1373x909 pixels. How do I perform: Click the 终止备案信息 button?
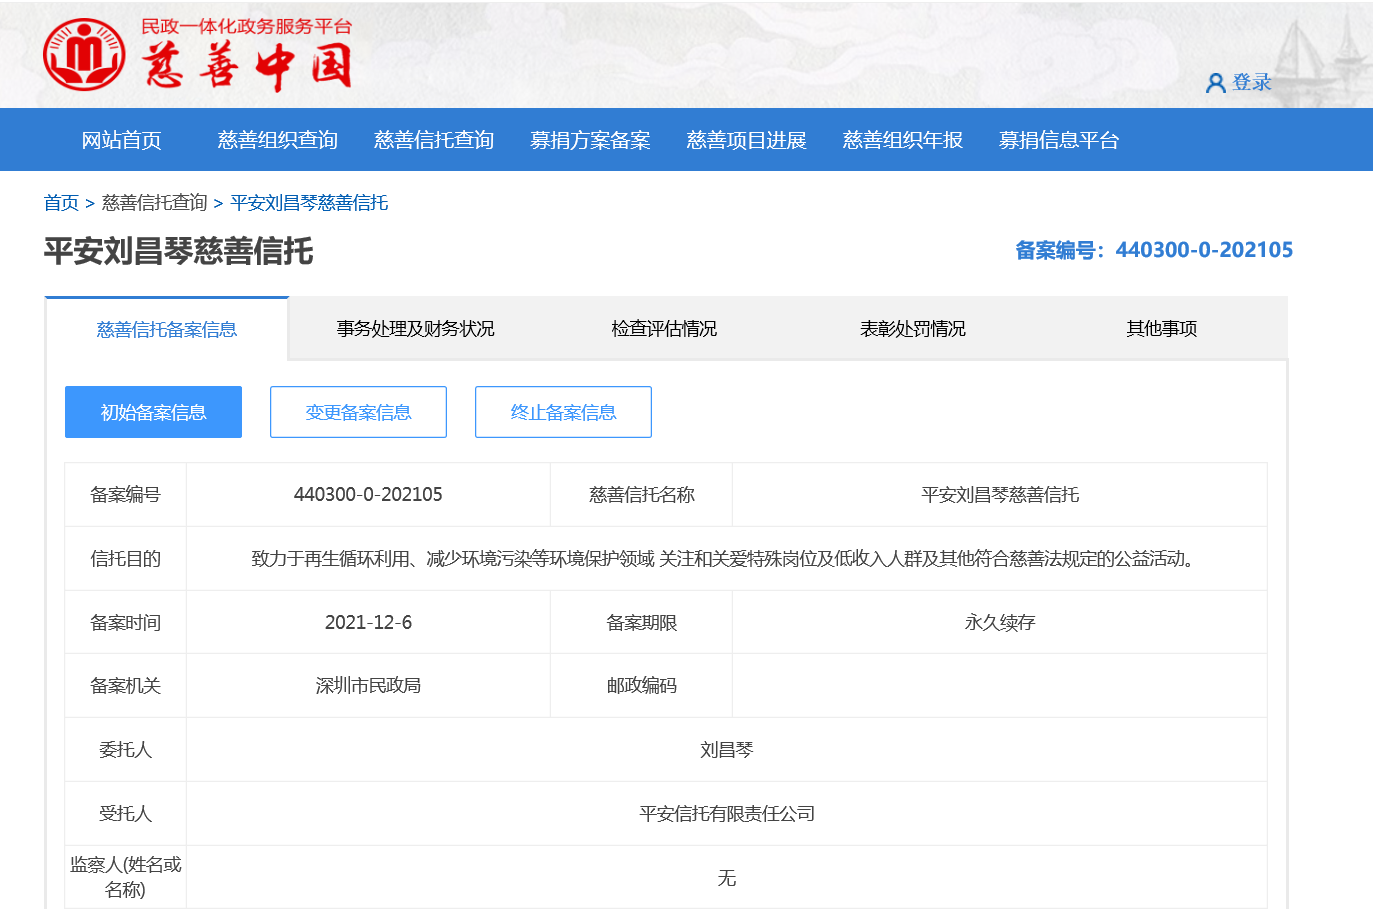[x=563, y=412]
